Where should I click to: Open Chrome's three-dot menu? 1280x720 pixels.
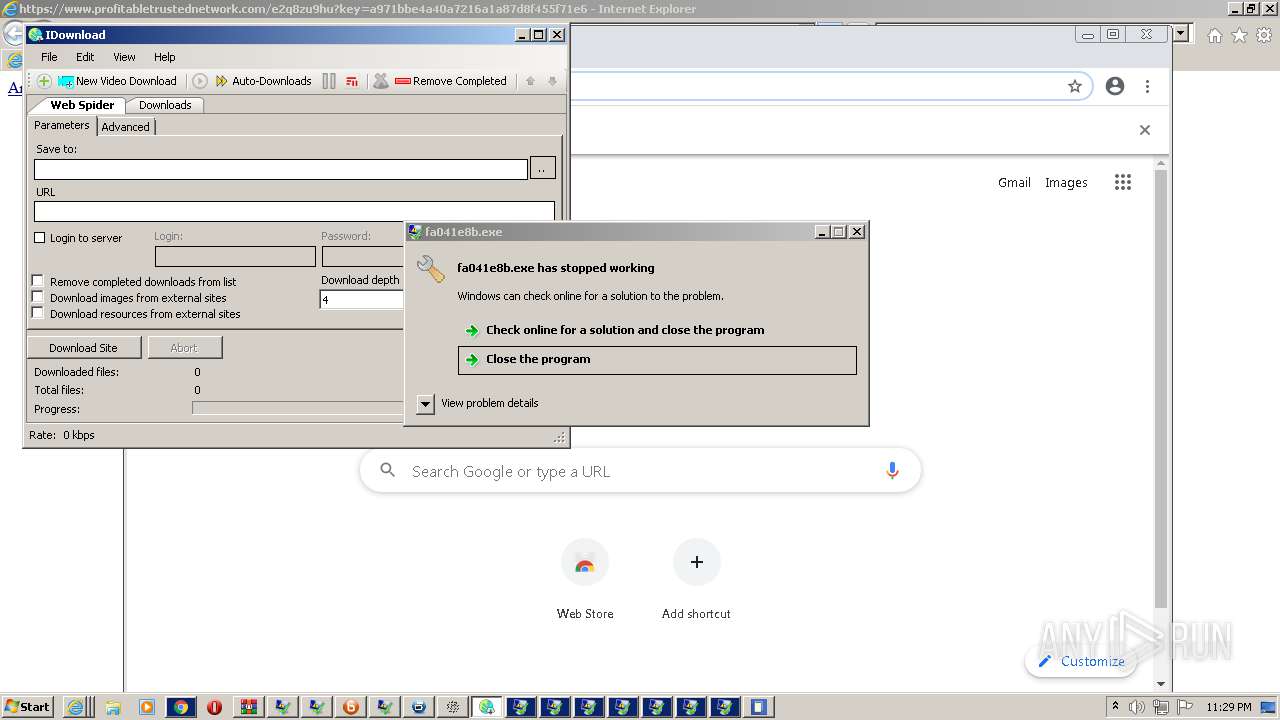(x=1148, y=87)
